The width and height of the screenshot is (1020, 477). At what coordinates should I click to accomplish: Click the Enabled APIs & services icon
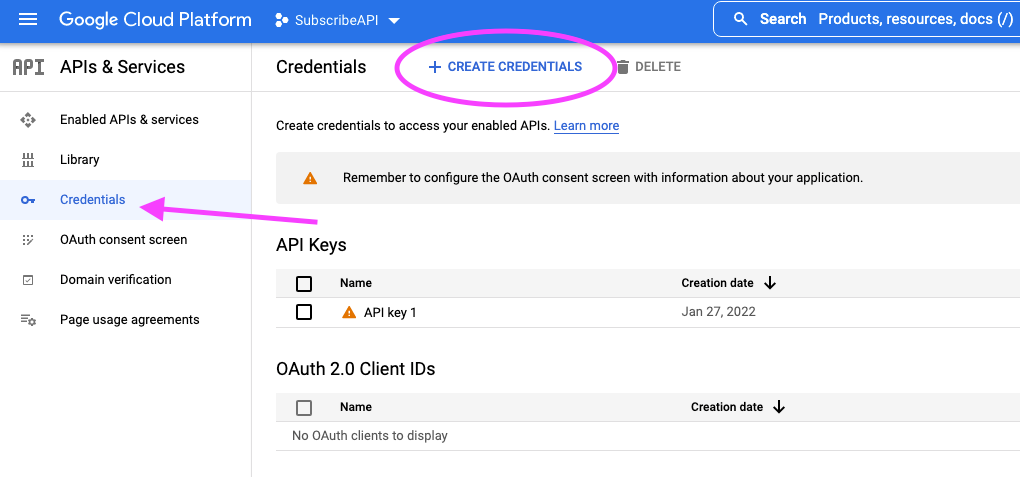[28, 120]
